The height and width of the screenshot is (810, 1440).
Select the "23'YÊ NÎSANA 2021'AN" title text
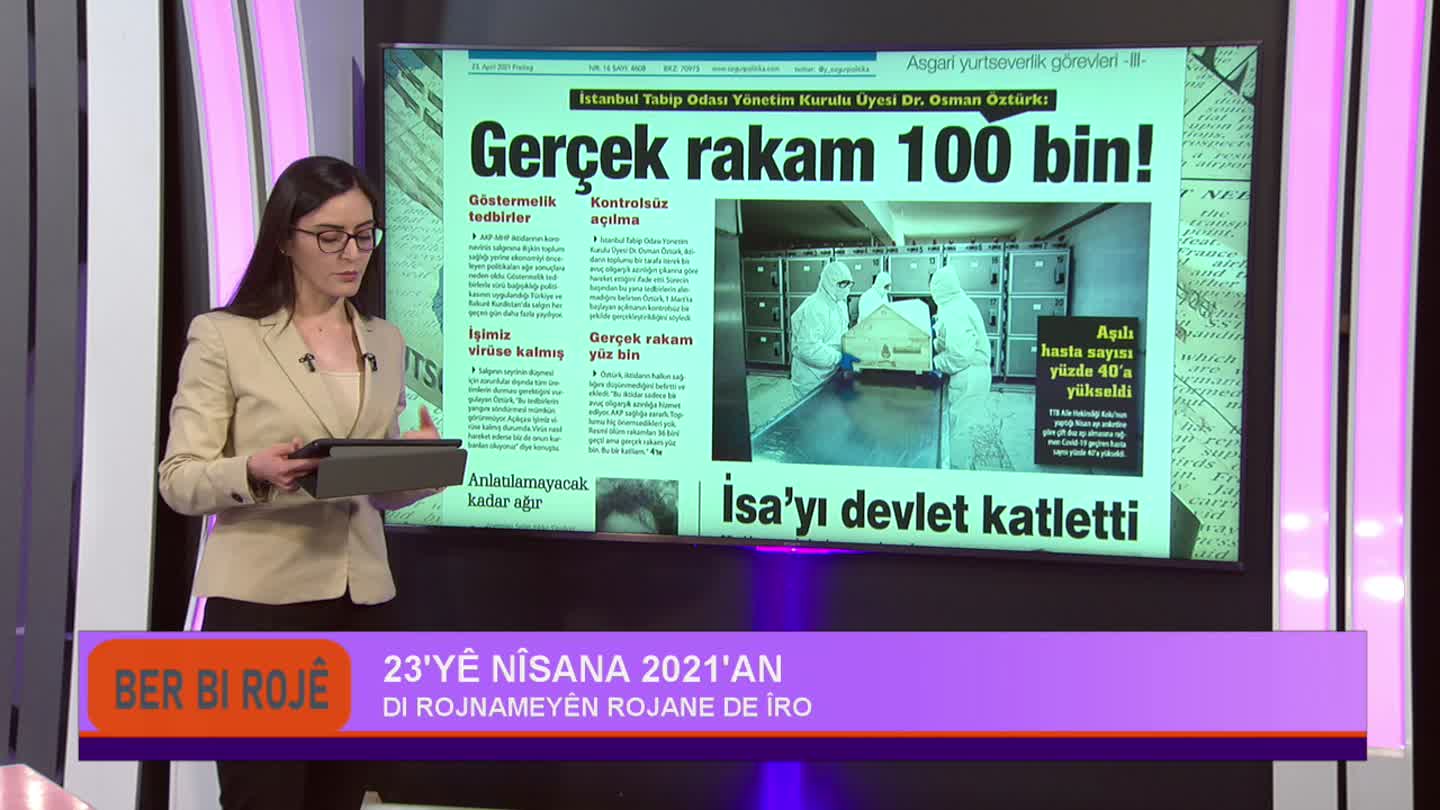point(583,669)
